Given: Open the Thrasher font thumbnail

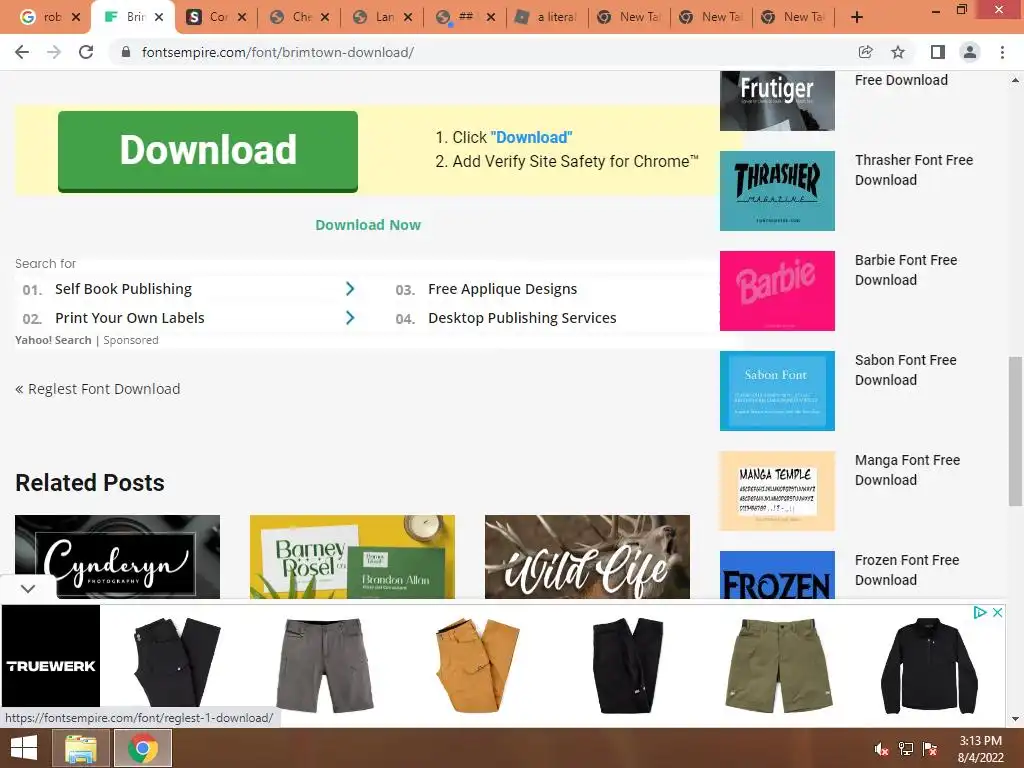Looking at the screenshot, I should click(777, 191).
